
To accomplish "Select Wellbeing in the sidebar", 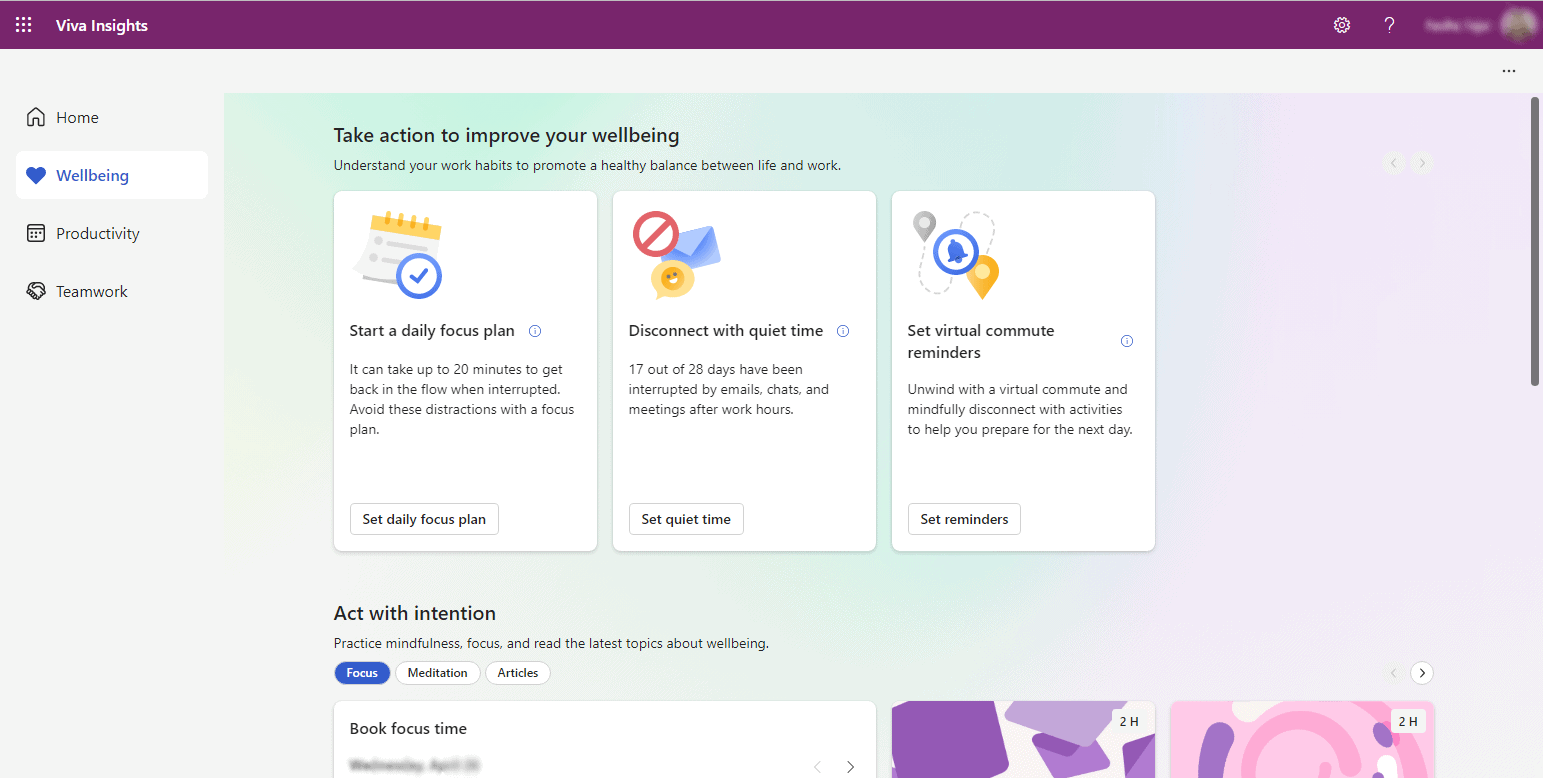I will pos(112,175).
